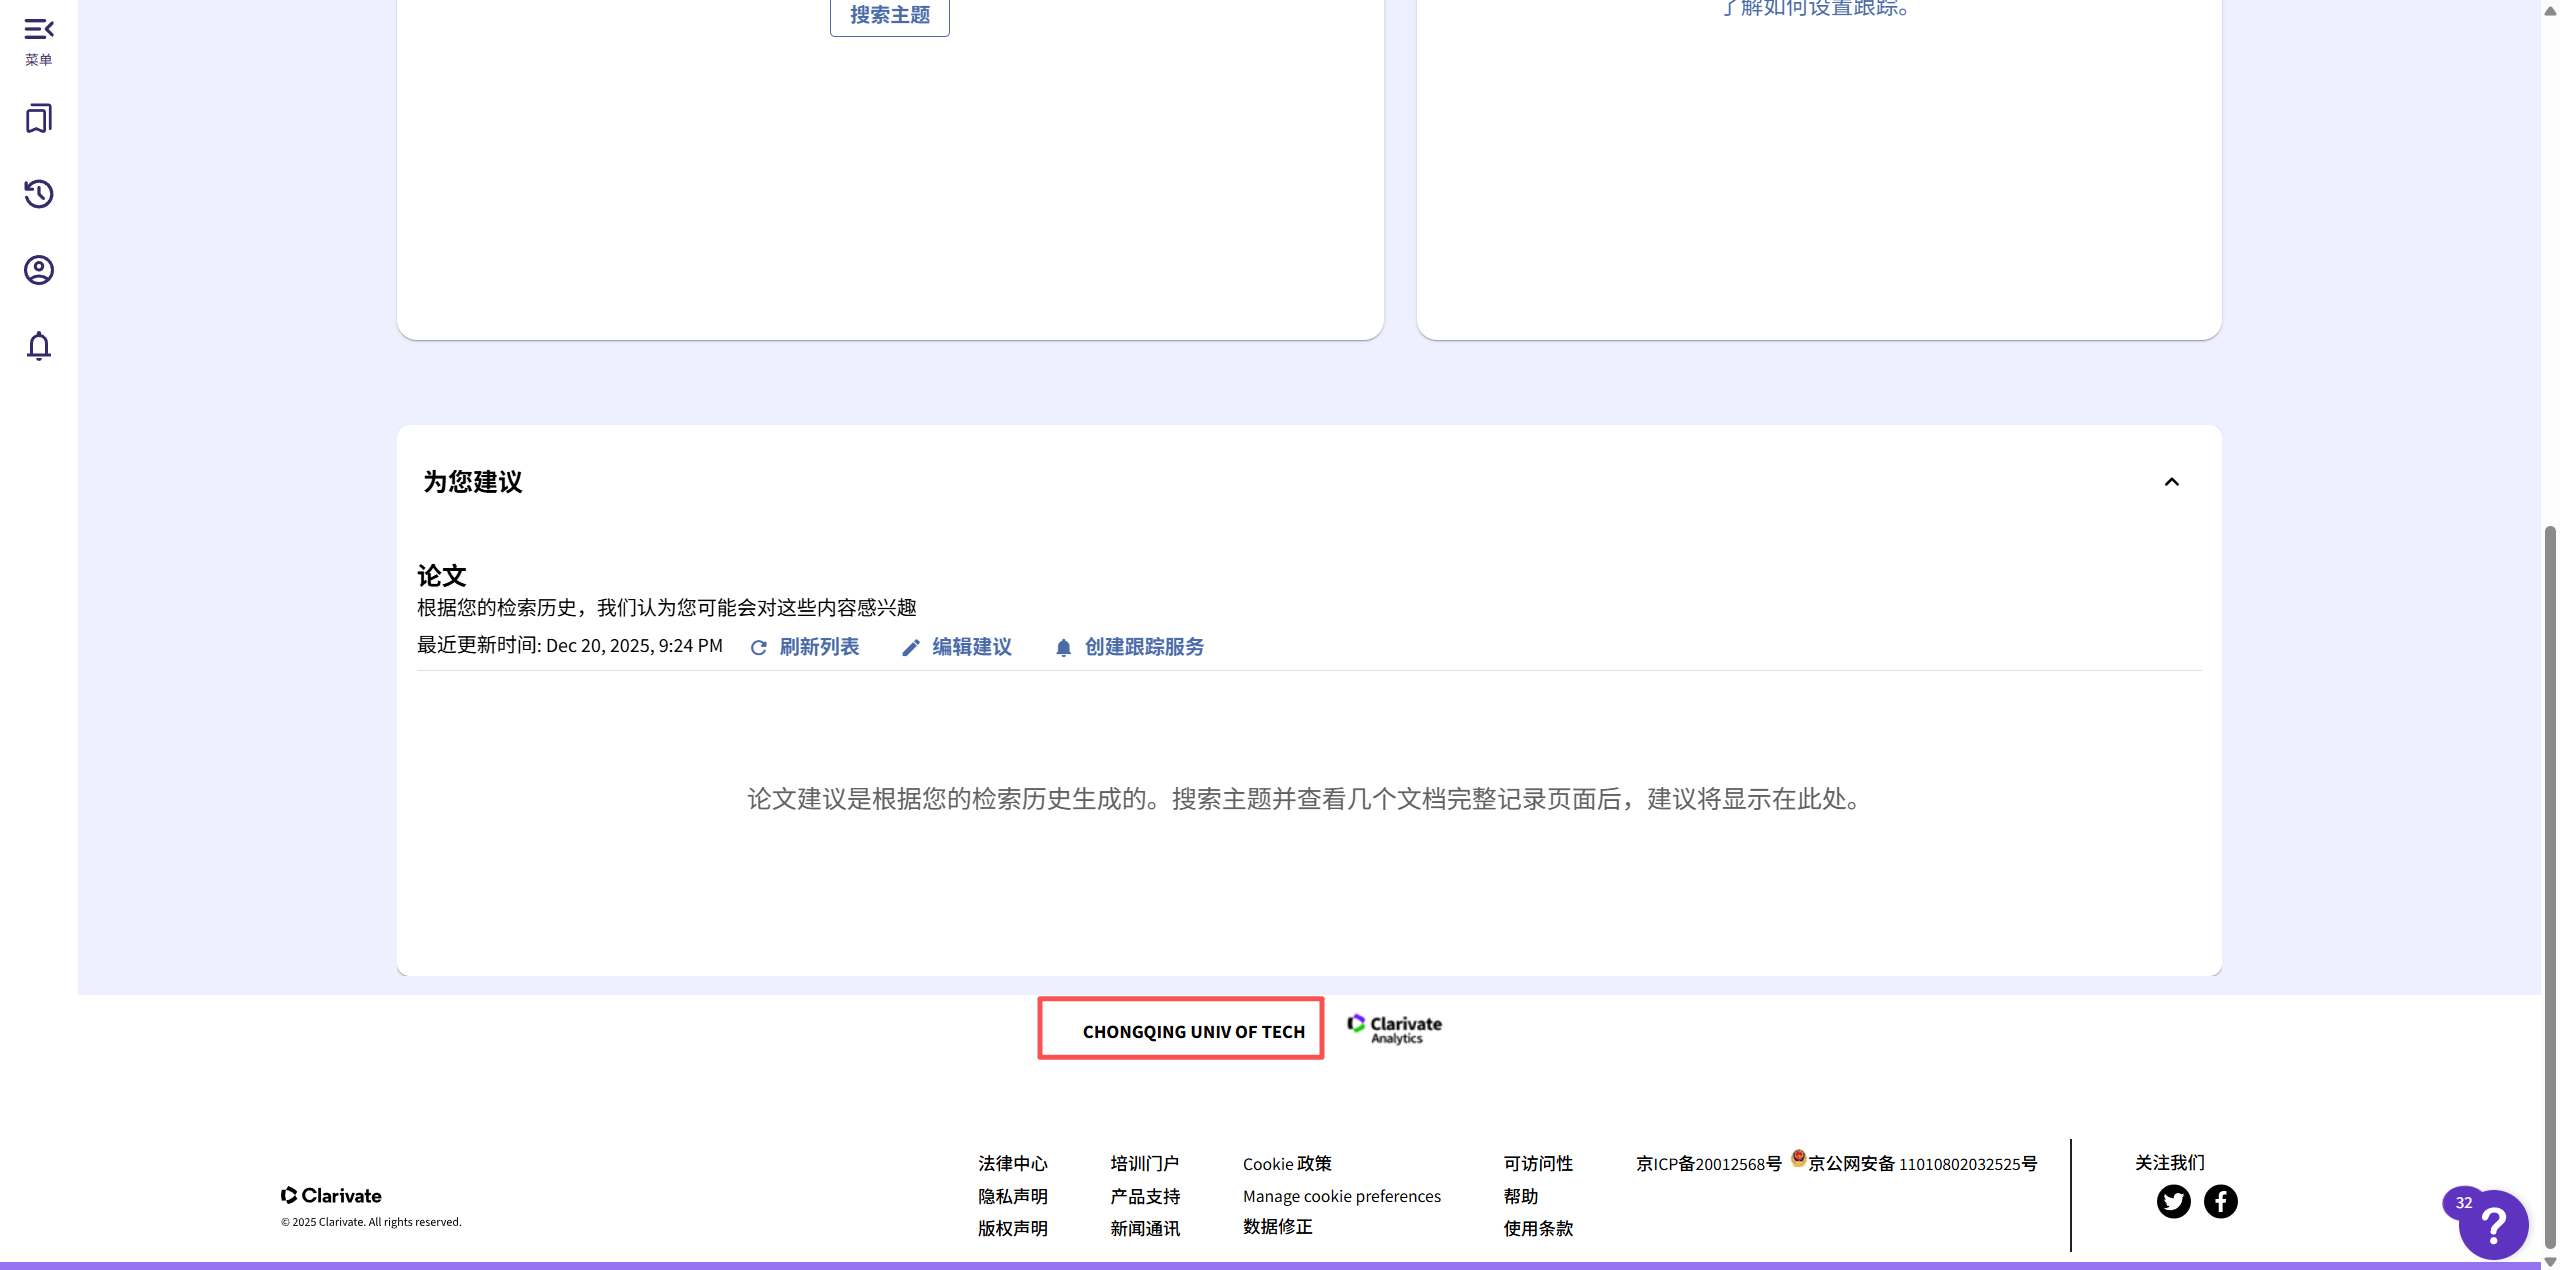2560x1270 pixels.
Task: Open Manage cookie preferences link
Action: 1341,1196
